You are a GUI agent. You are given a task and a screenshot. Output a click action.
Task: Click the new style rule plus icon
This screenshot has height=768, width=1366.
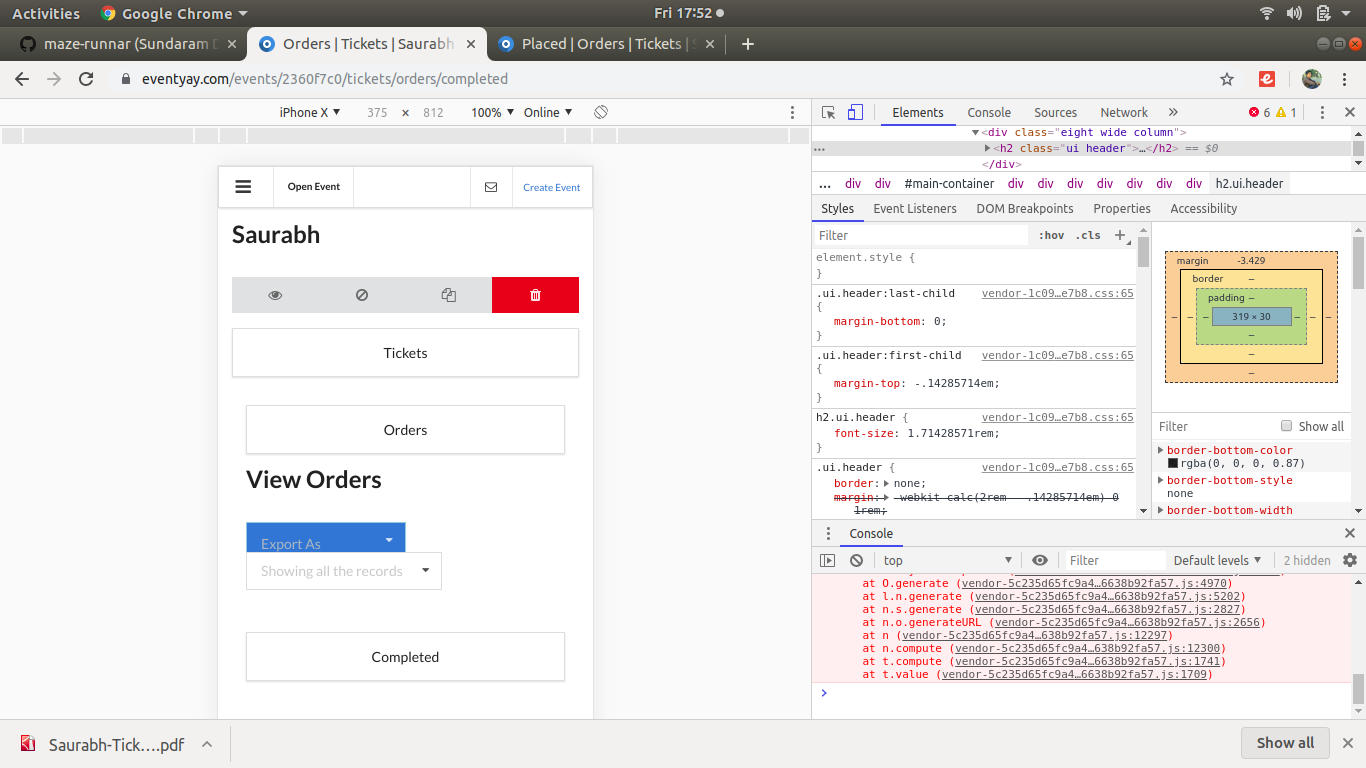[x=1120, y=235]
